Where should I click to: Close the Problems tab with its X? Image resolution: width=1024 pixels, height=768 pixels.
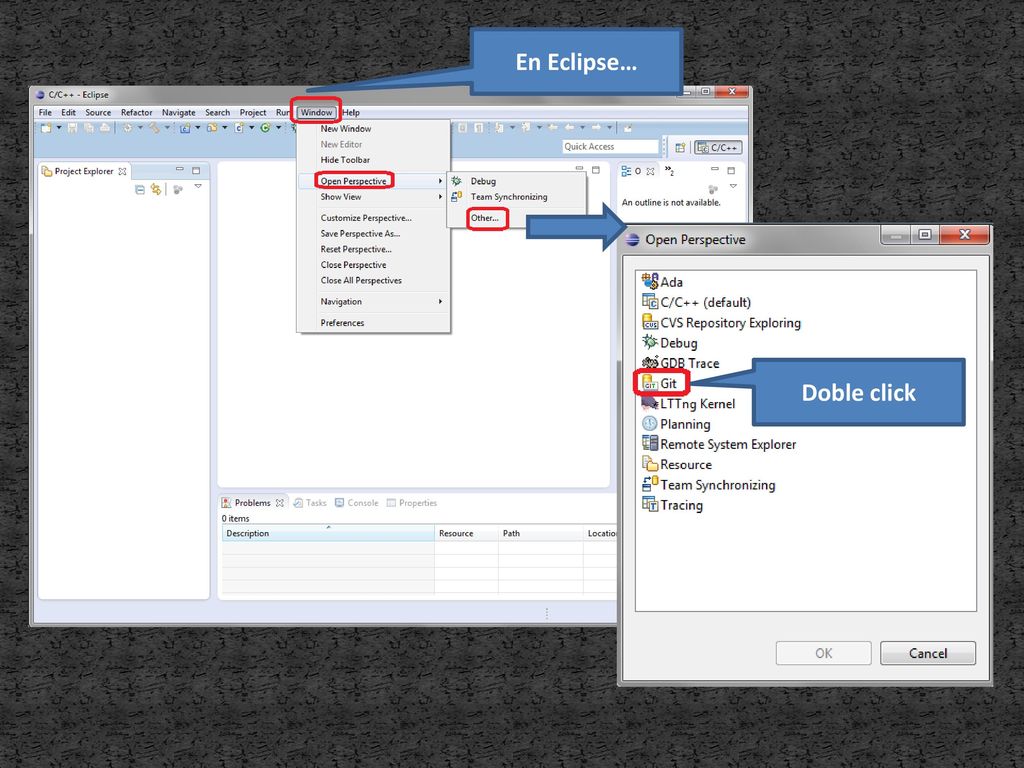(280, 503)
